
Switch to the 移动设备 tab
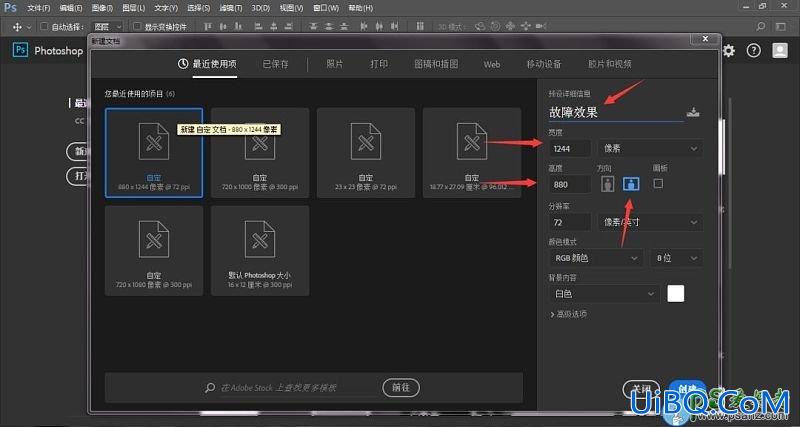544,64
